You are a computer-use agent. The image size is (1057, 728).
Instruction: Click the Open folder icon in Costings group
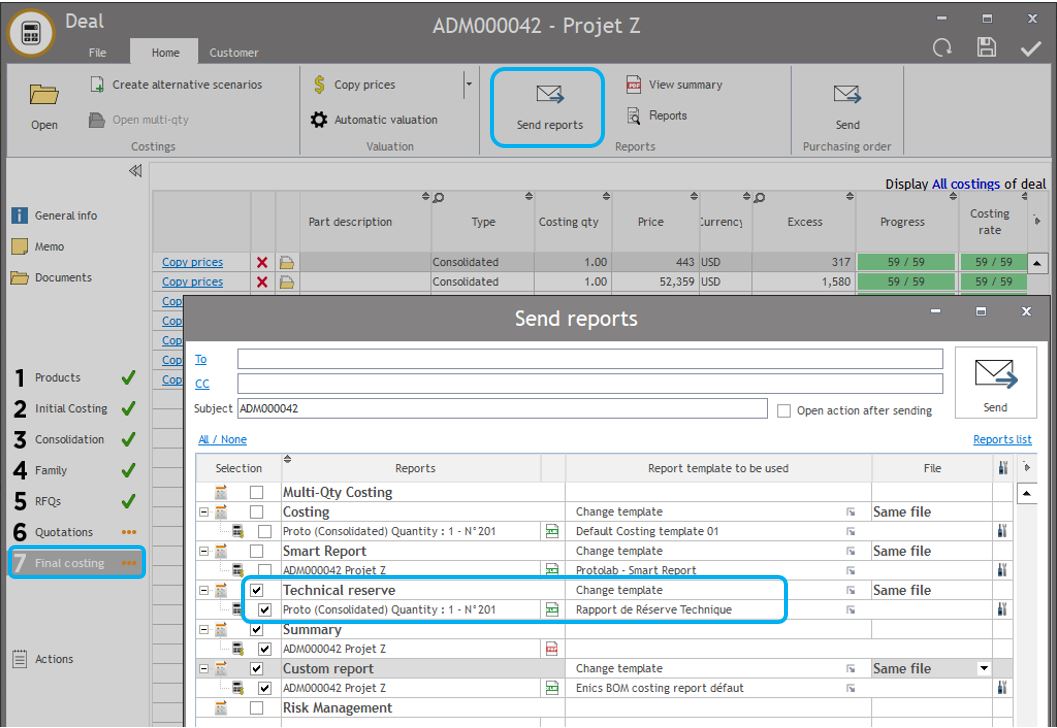[44, 95]
